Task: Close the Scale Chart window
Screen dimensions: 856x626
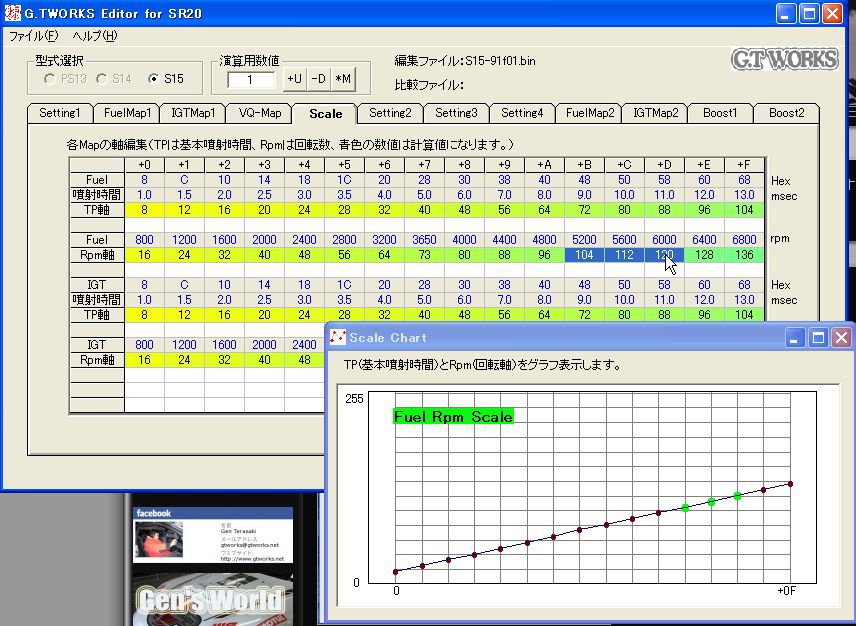Action: pos(841,338)
